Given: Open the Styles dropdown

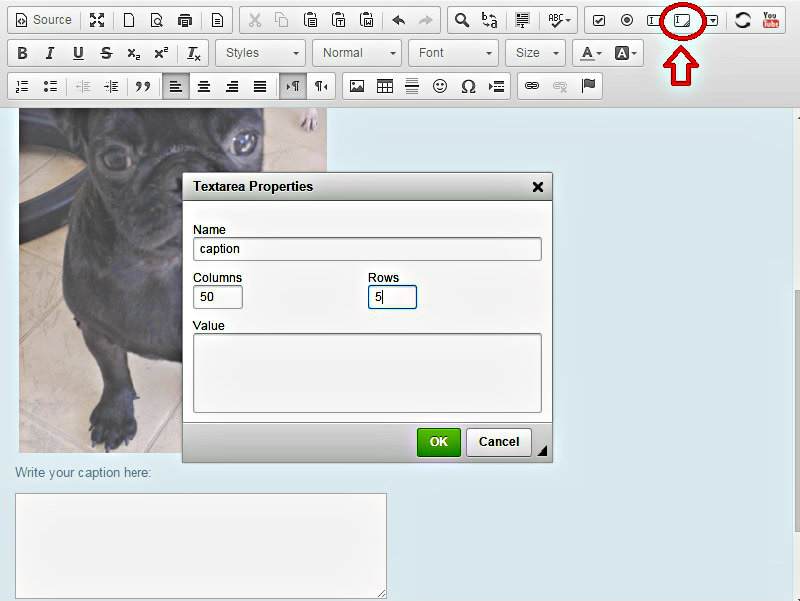Looking at the screenshot, I should click(x=261, y=53).
